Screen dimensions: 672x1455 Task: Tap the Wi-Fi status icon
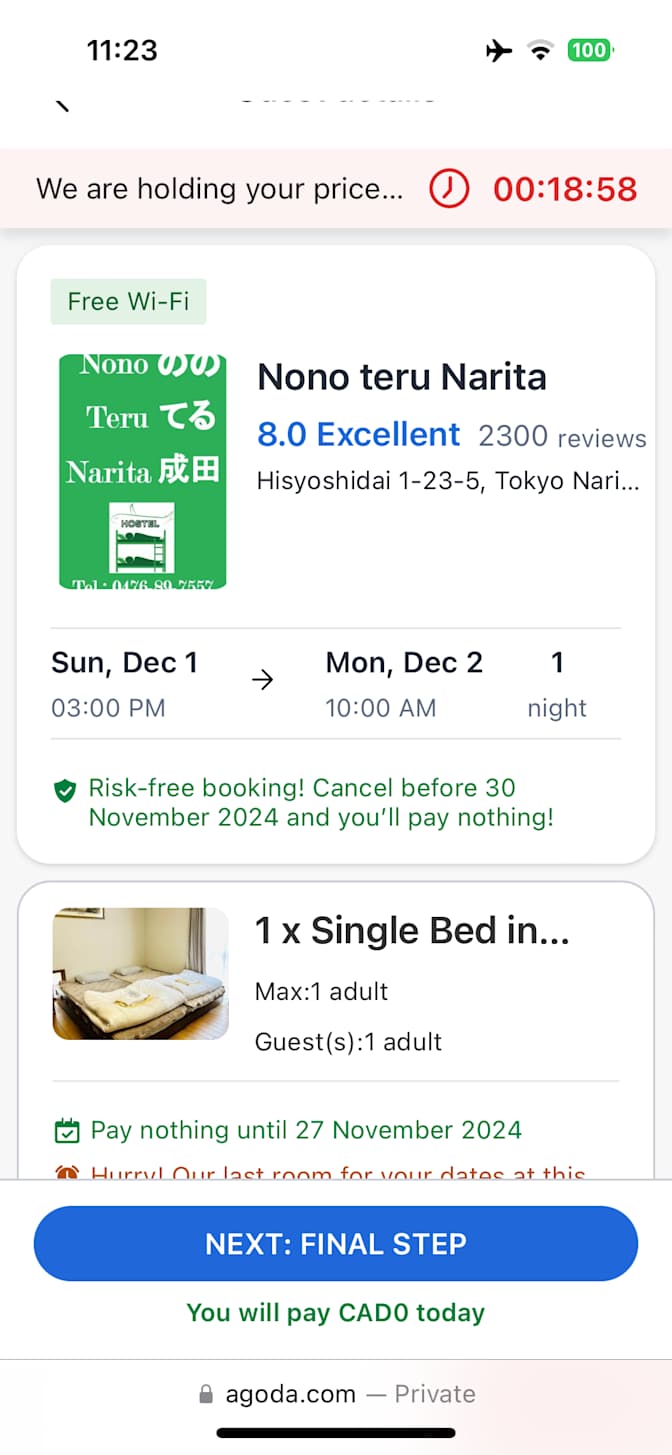(x=541, y=50)
